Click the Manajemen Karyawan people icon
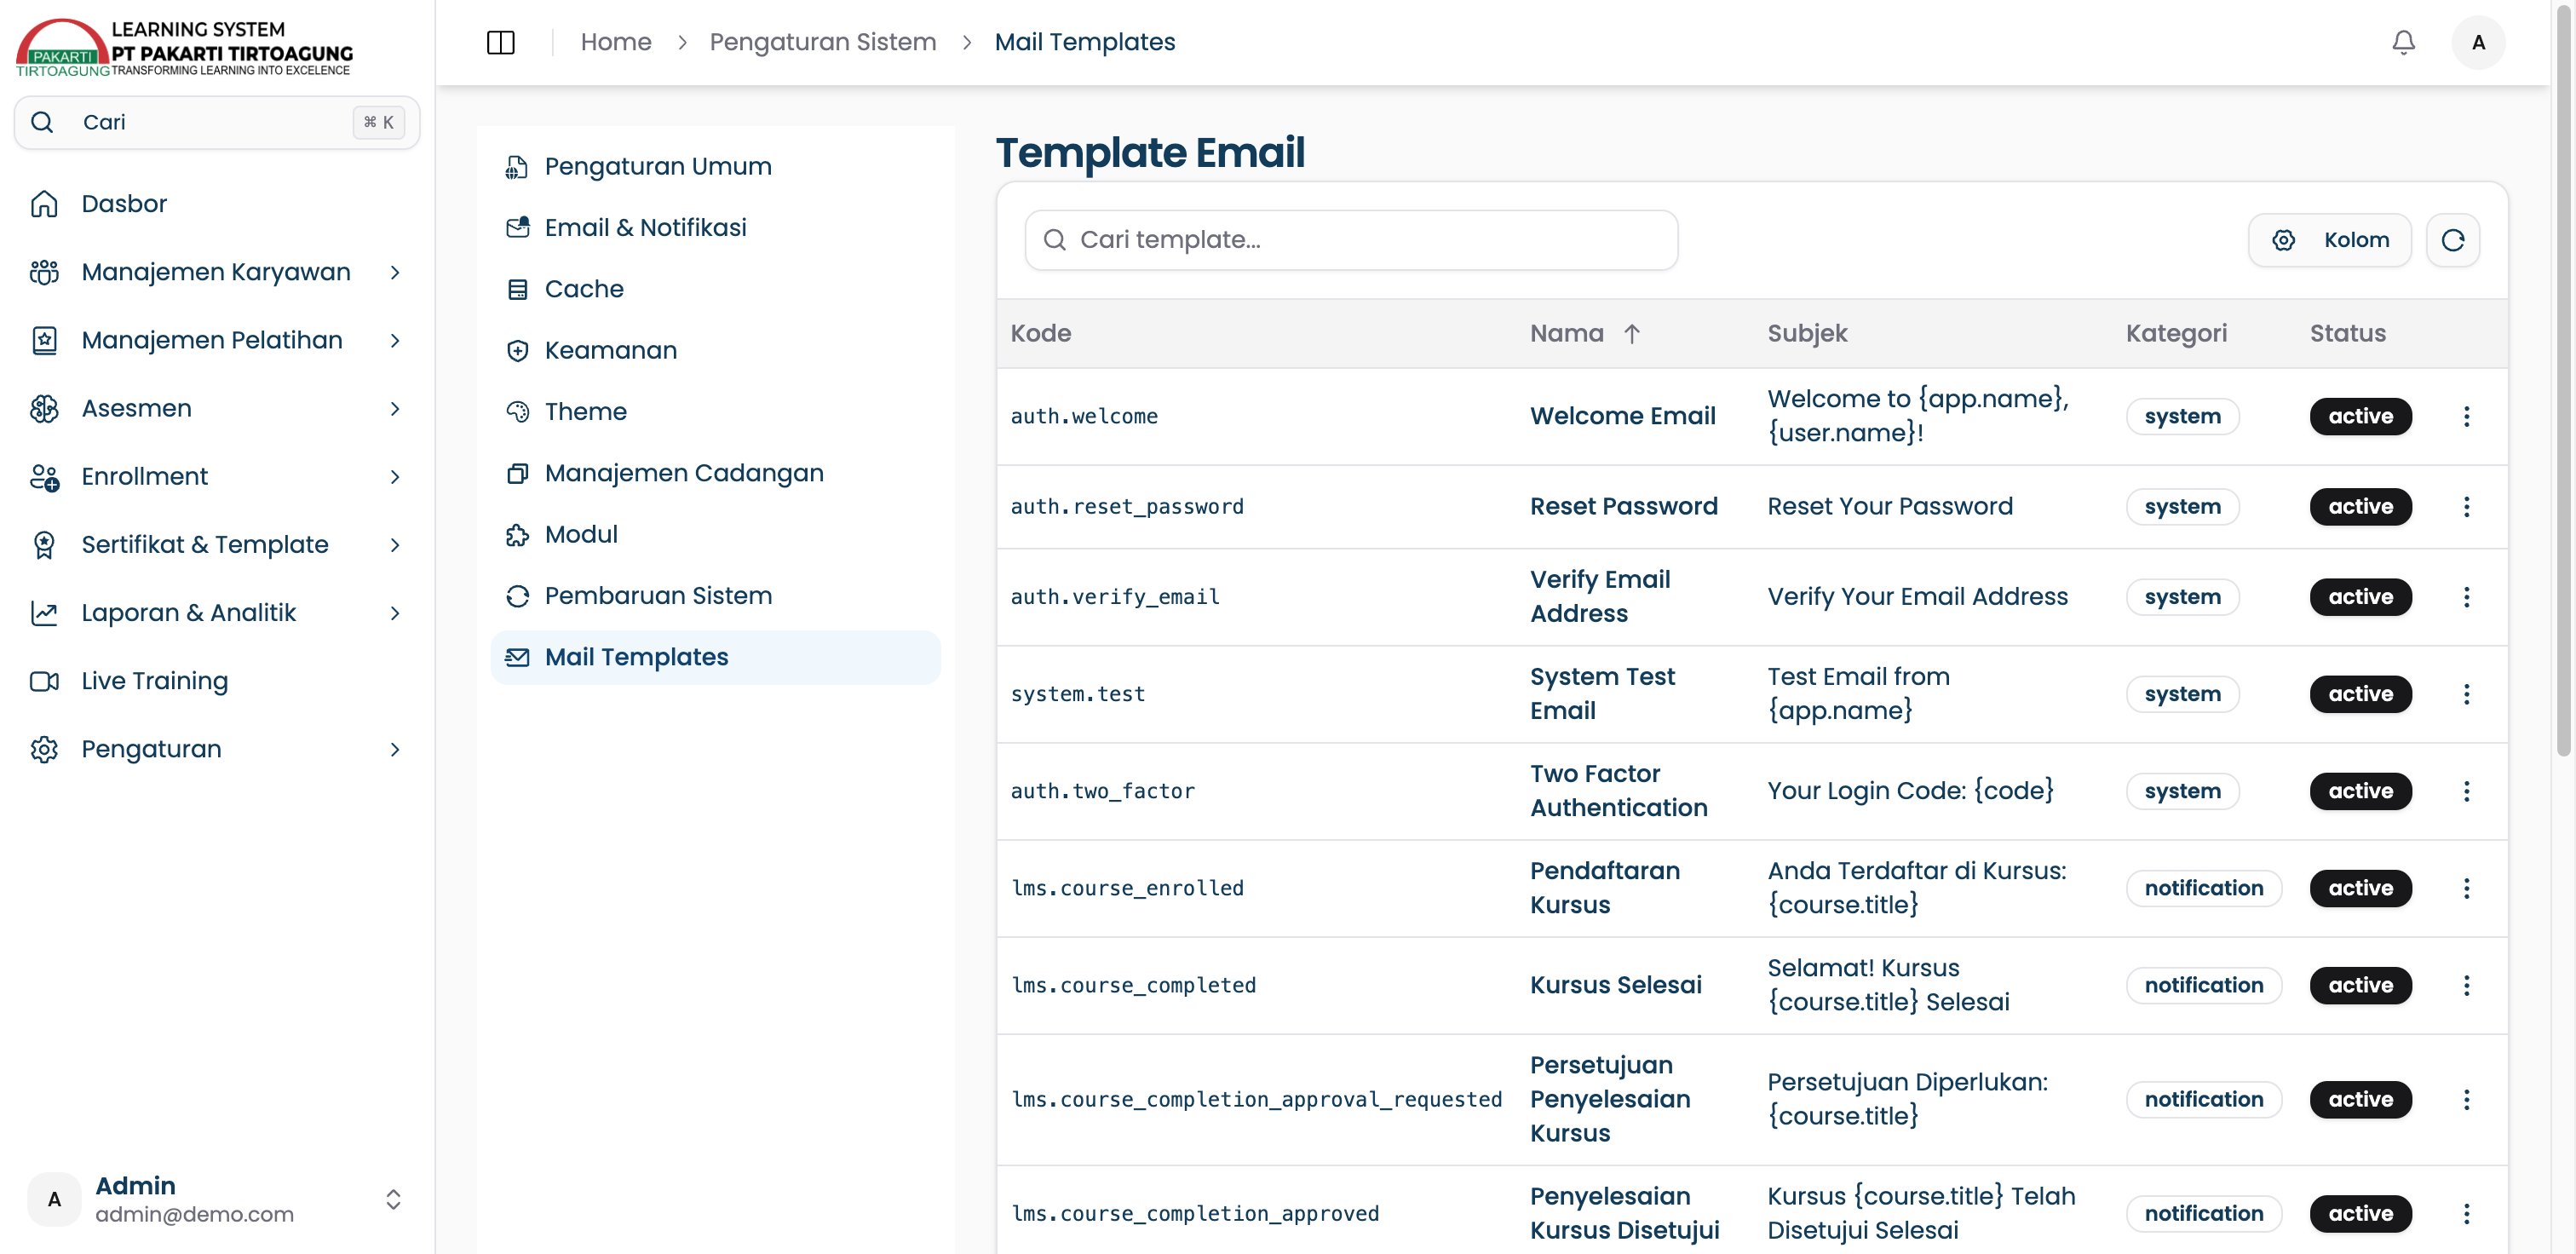The width and height of the screenshot is (2576, 1254). [44, 272]
